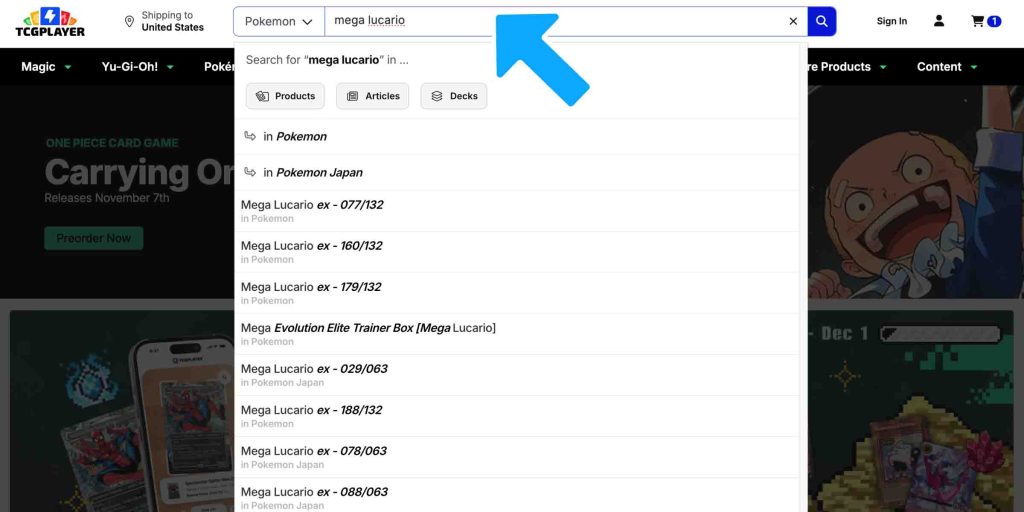
Task: Click the blue search magnifier button
Action: [821, 21]
